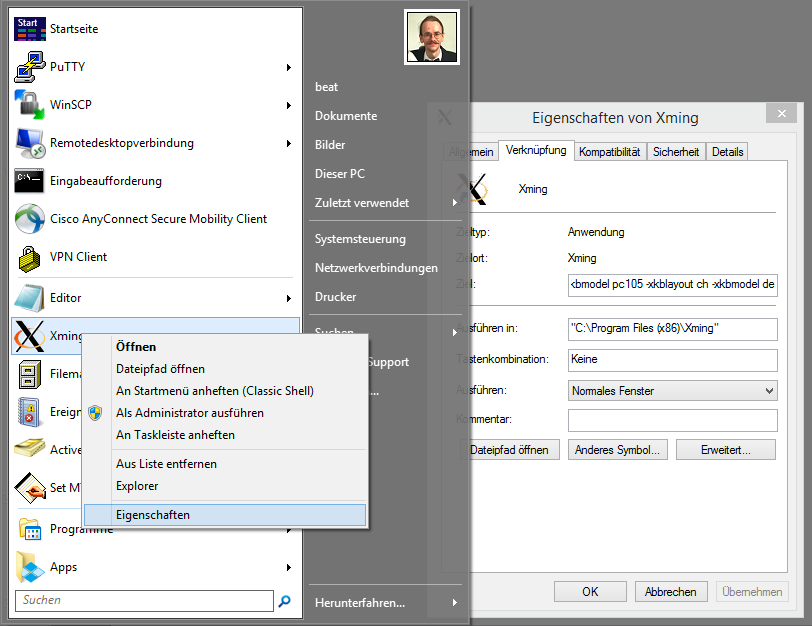Choose Eigenschaften in the context menu
The height and width of the screenshot is (626, 812).
[x=225, y=515]
